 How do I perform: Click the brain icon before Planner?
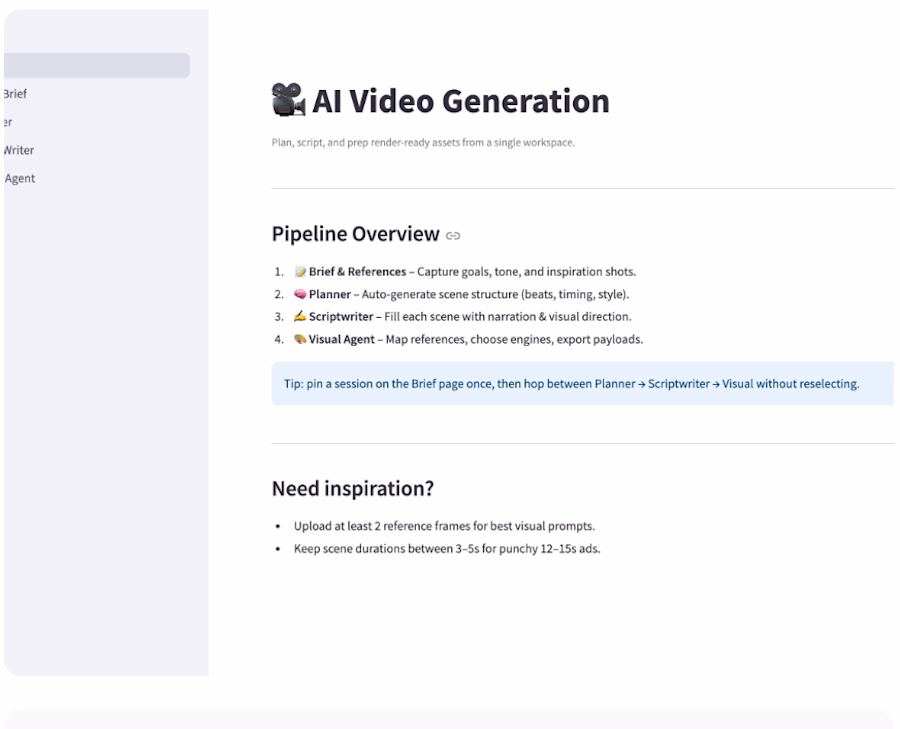300,295
